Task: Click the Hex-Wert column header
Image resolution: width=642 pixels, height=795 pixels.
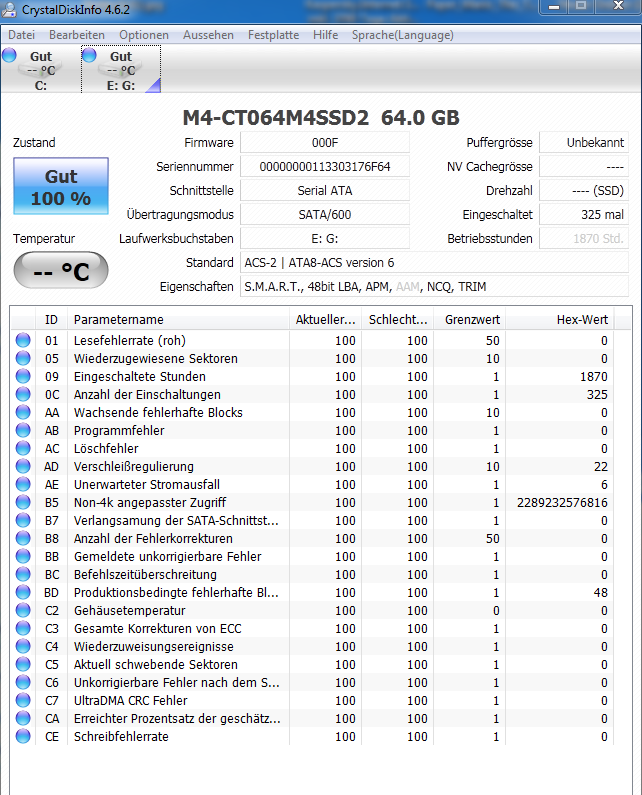Action: (560, 319)
